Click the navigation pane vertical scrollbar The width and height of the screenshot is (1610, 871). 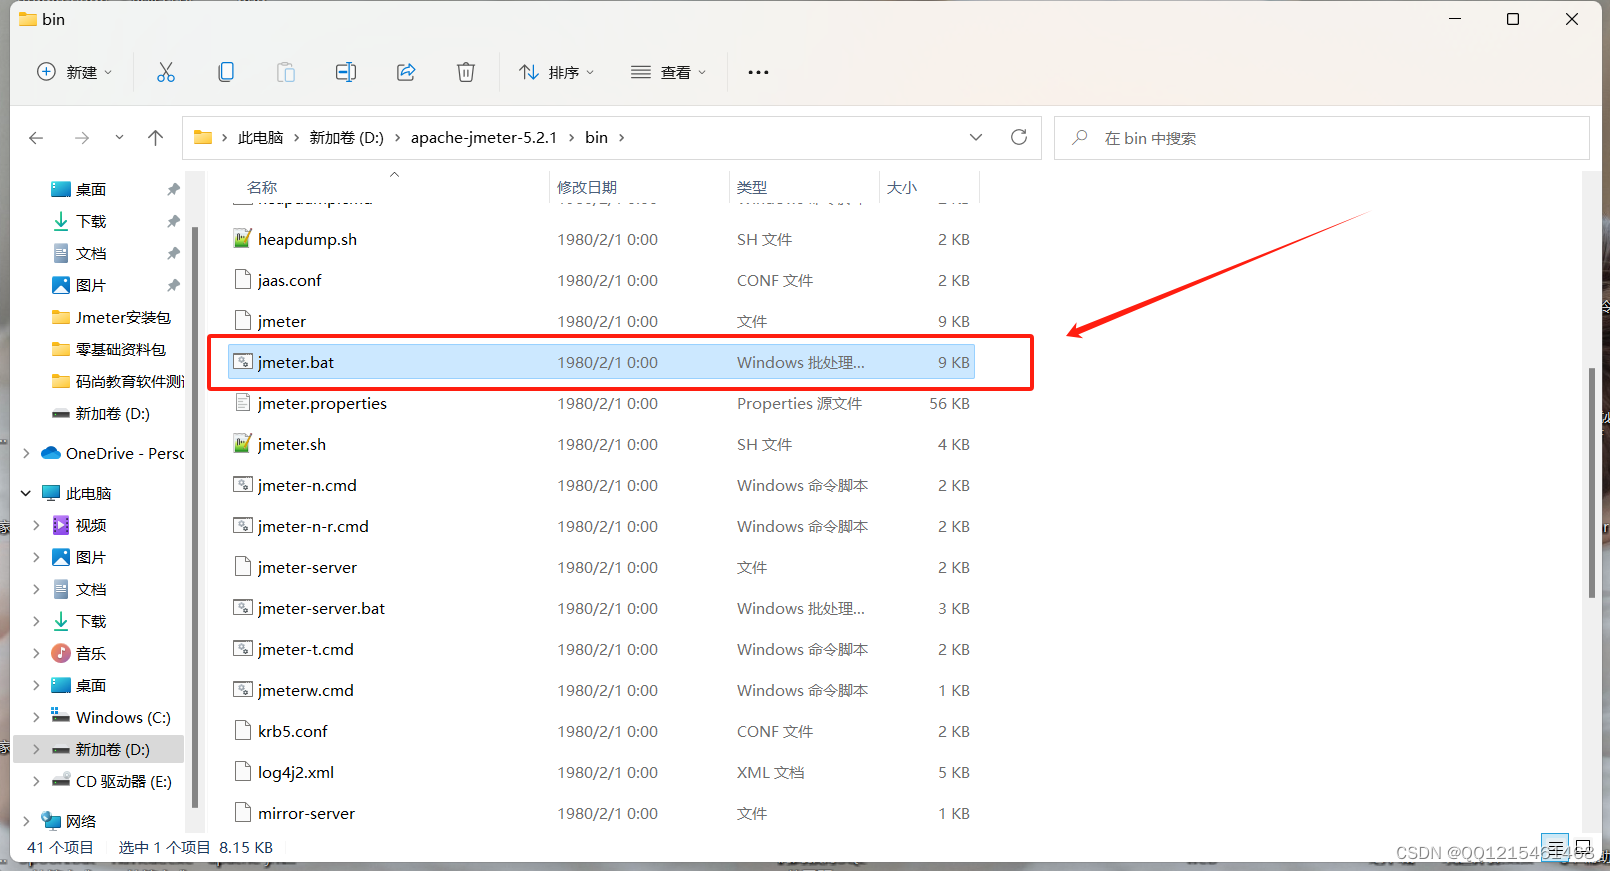(x=195, y=517)
